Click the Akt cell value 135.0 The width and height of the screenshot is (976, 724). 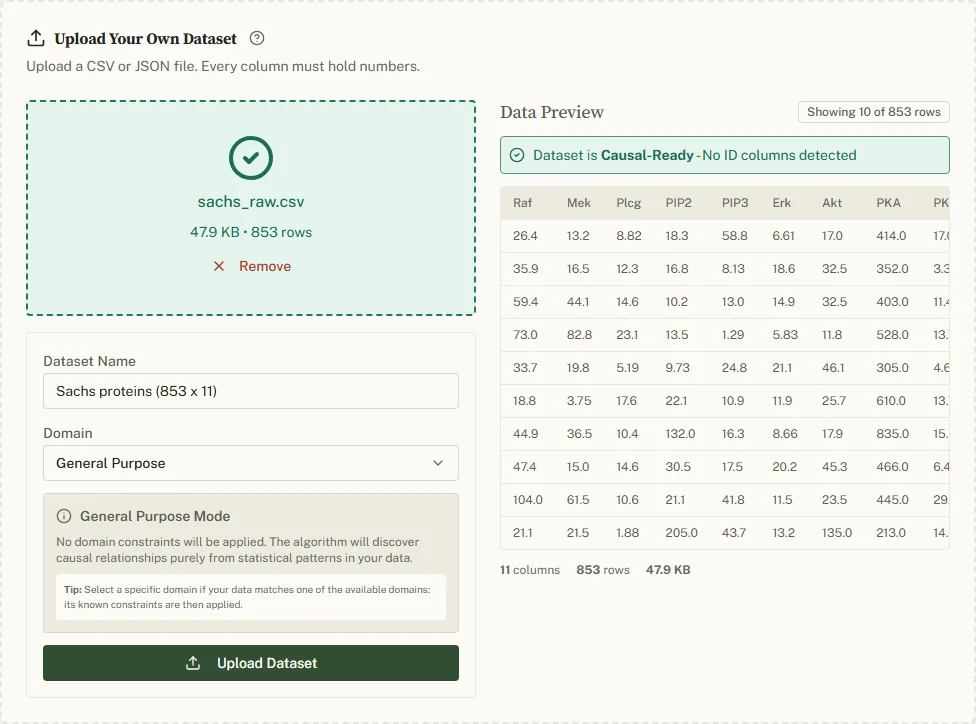click(x=837, y=533)
